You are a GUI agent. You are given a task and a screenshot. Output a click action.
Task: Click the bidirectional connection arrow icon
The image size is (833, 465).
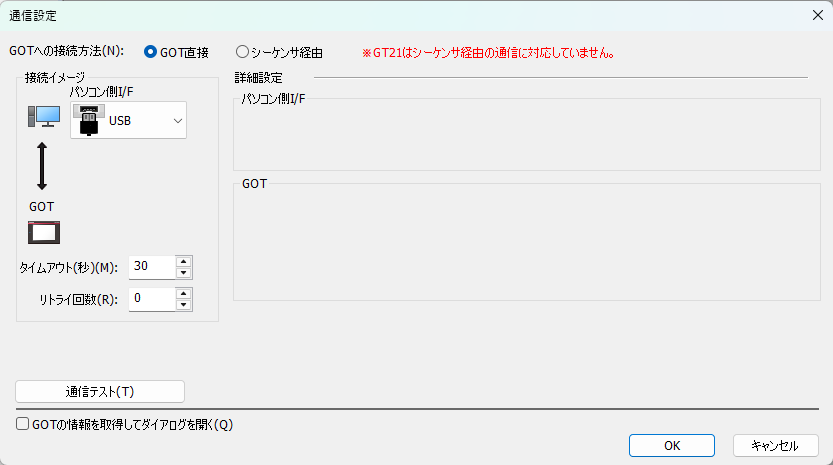click(x=42, y=167)
